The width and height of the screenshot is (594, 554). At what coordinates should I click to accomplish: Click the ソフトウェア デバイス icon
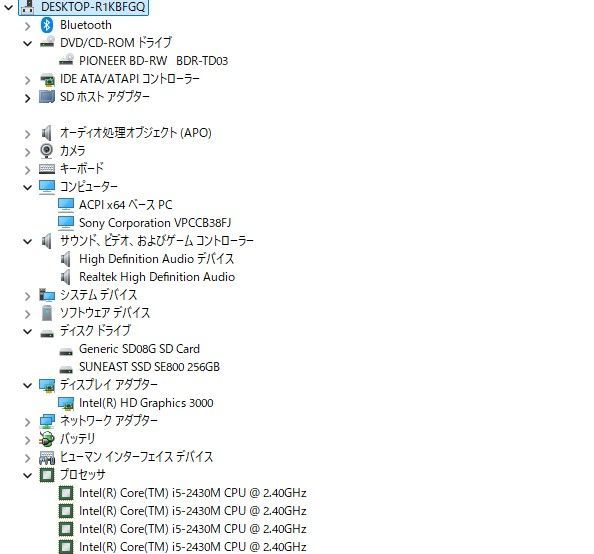47,313
